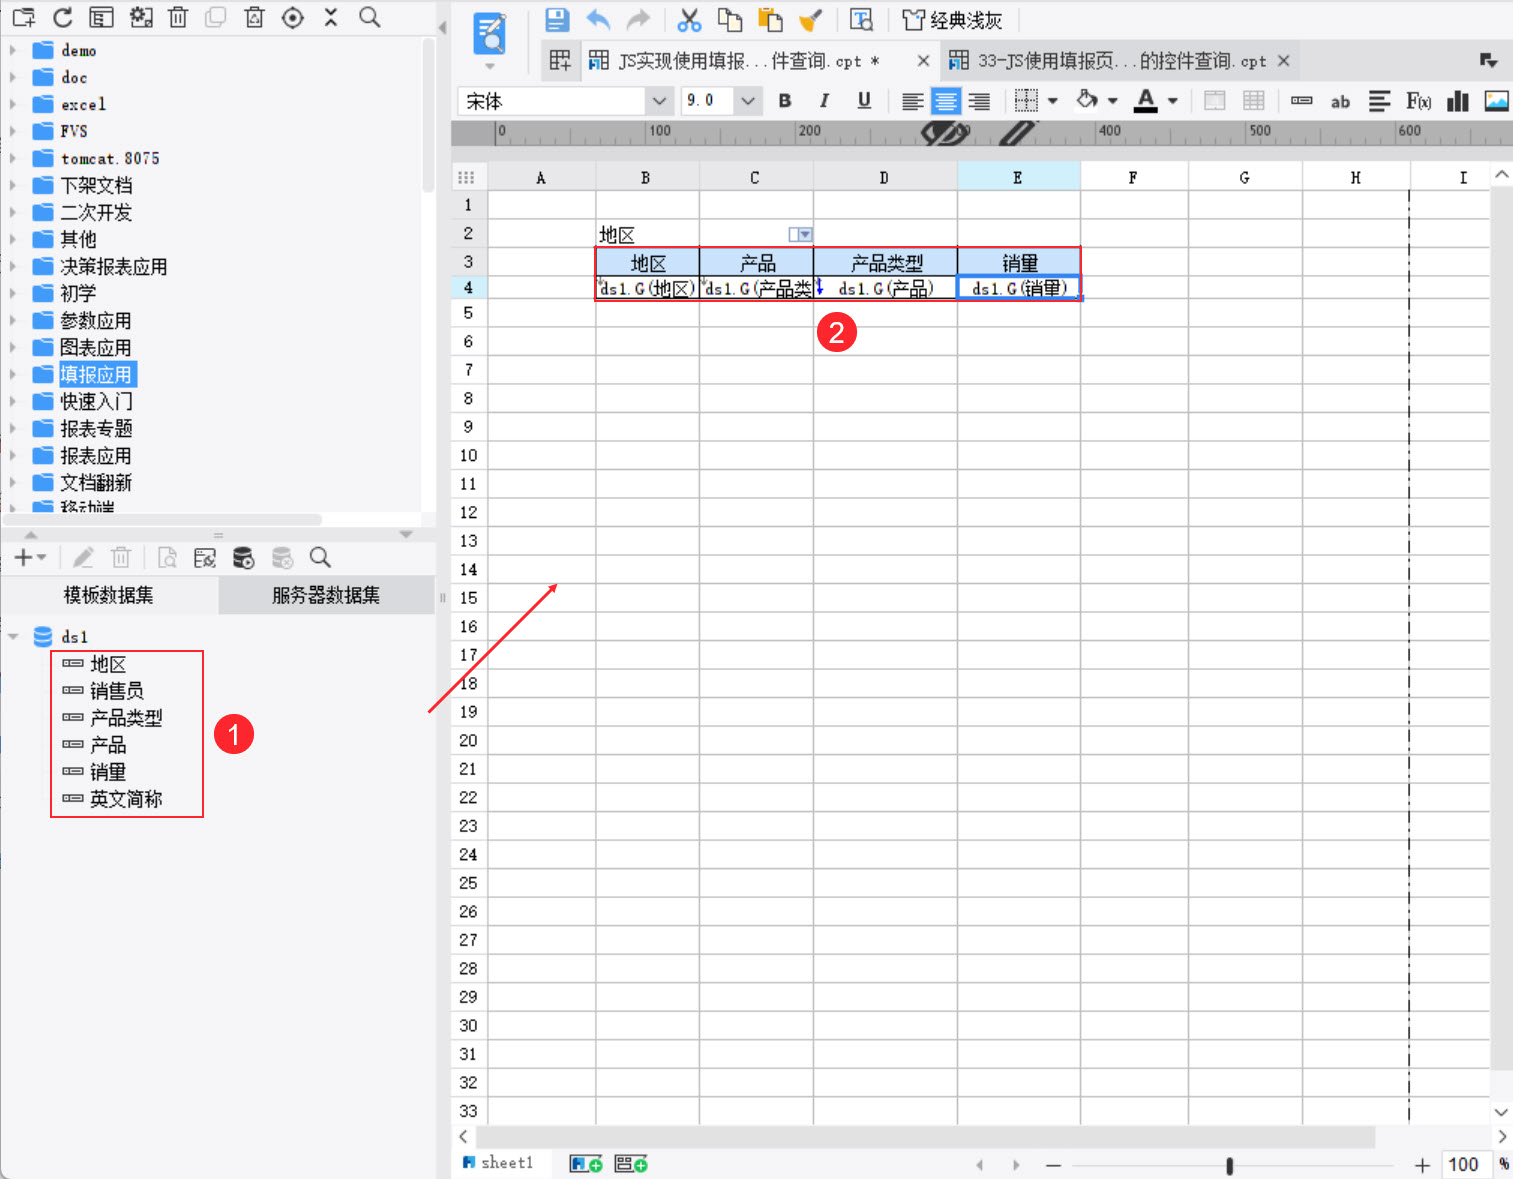Undo the last action

click(598, 19)
